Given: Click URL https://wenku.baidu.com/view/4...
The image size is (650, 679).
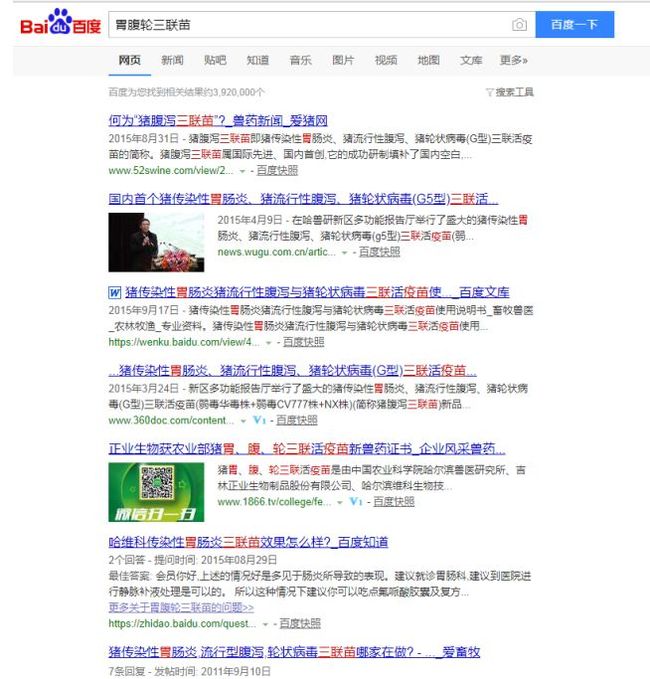Looking at the screenshot, I should coord(184,342).
